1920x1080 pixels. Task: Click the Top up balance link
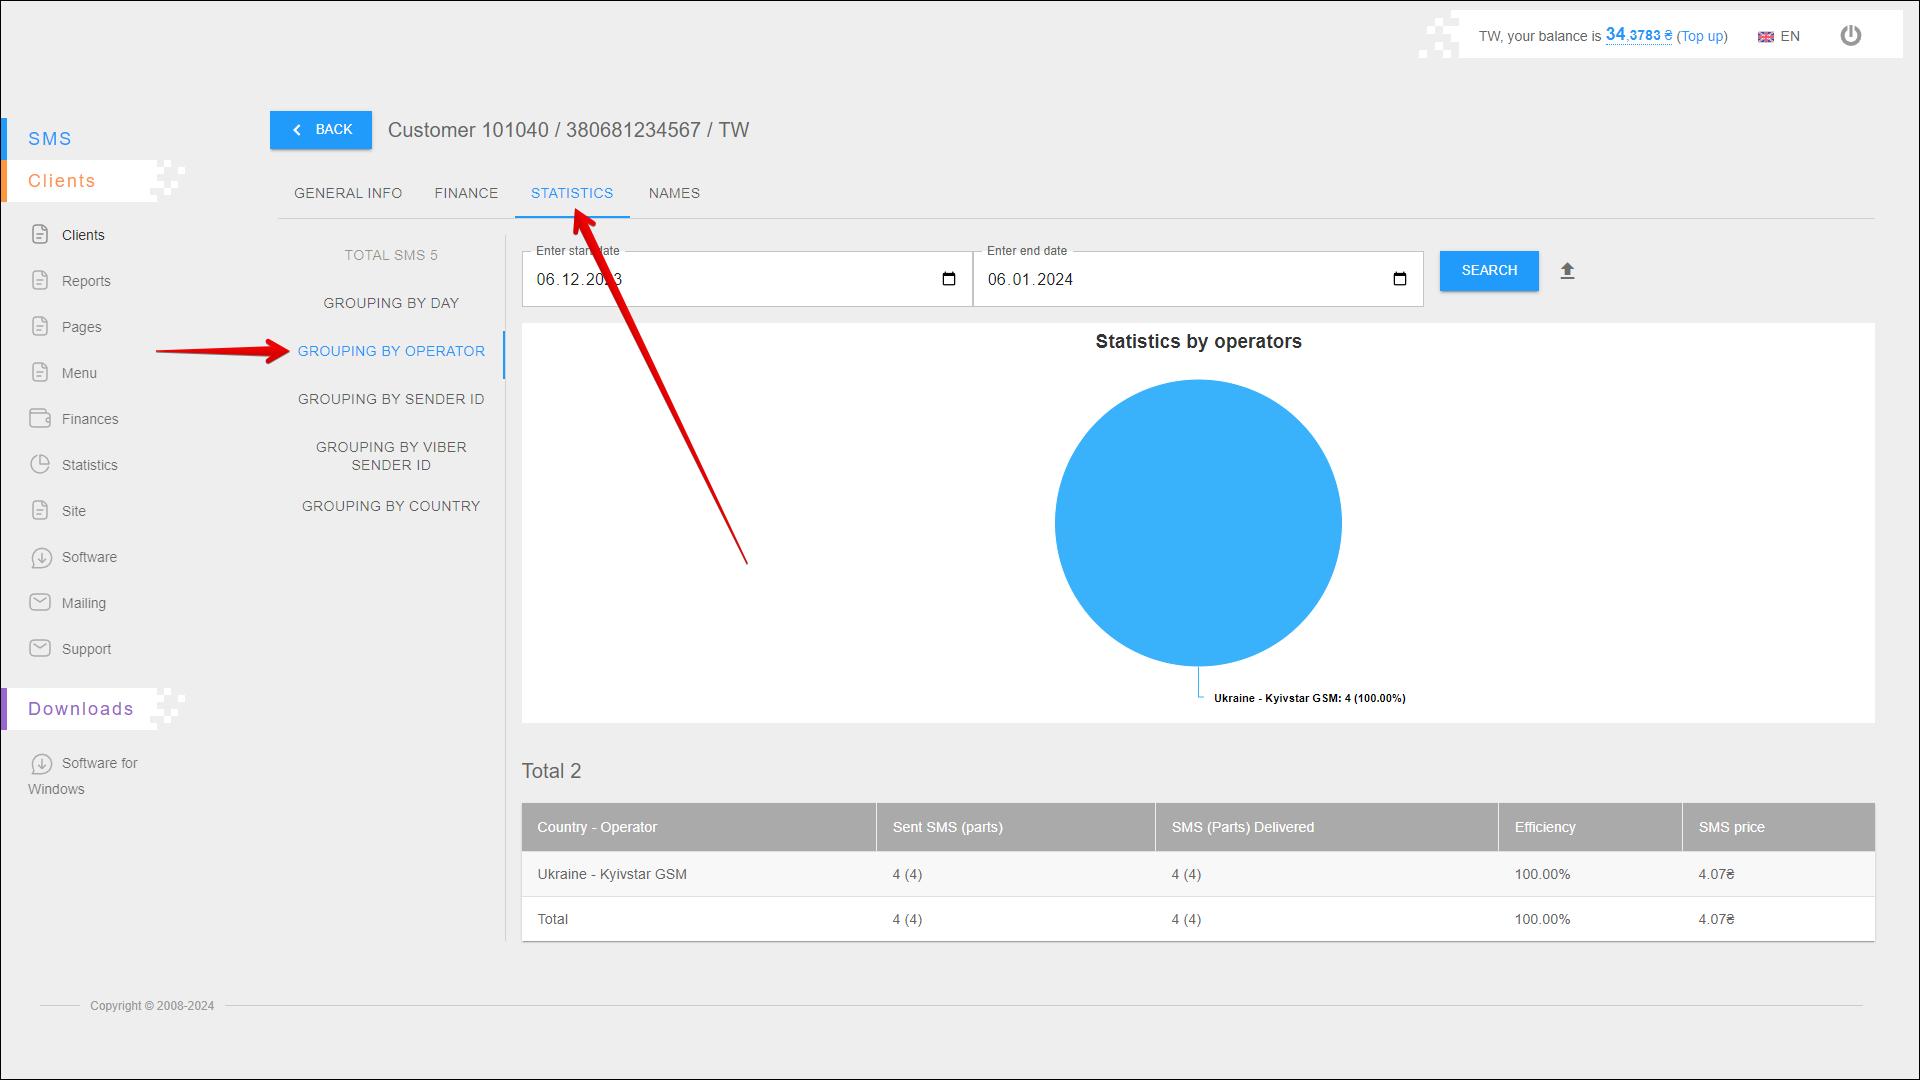tap(1701, 36)
